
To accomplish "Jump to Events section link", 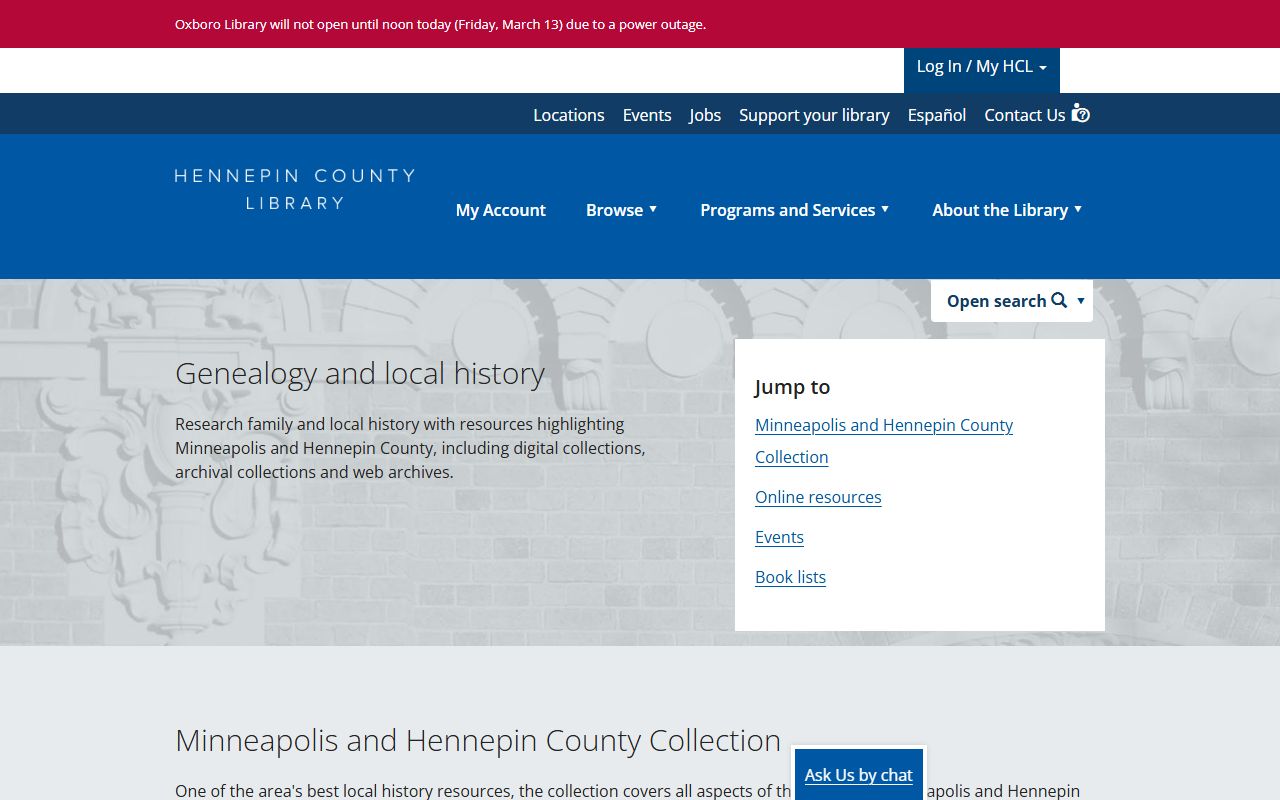I will point(779,537).
